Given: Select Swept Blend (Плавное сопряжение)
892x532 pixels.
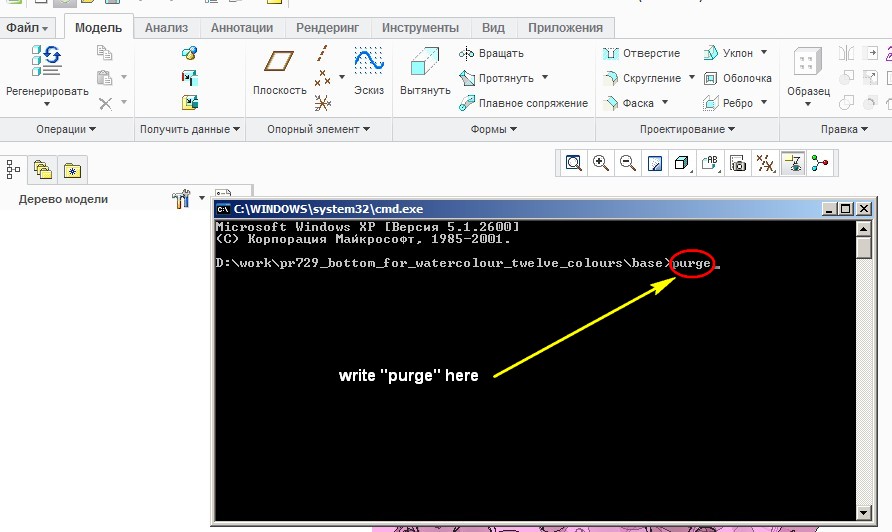Looking at the screenshot, I should click(523, 103).
